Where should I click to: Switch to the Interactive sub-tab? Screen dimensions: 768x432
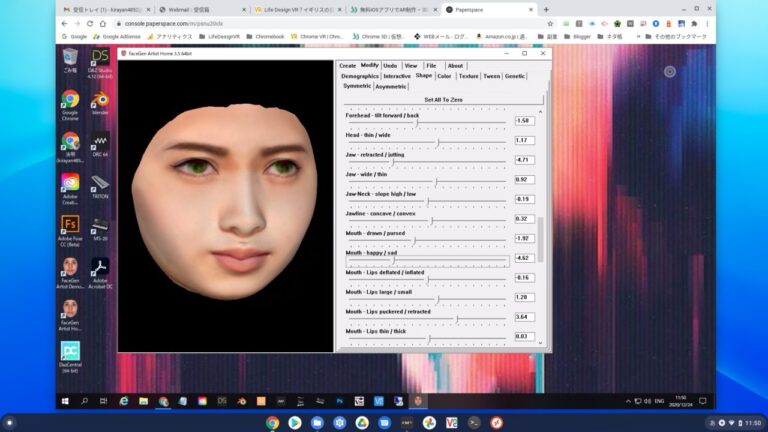click(397, 76)
